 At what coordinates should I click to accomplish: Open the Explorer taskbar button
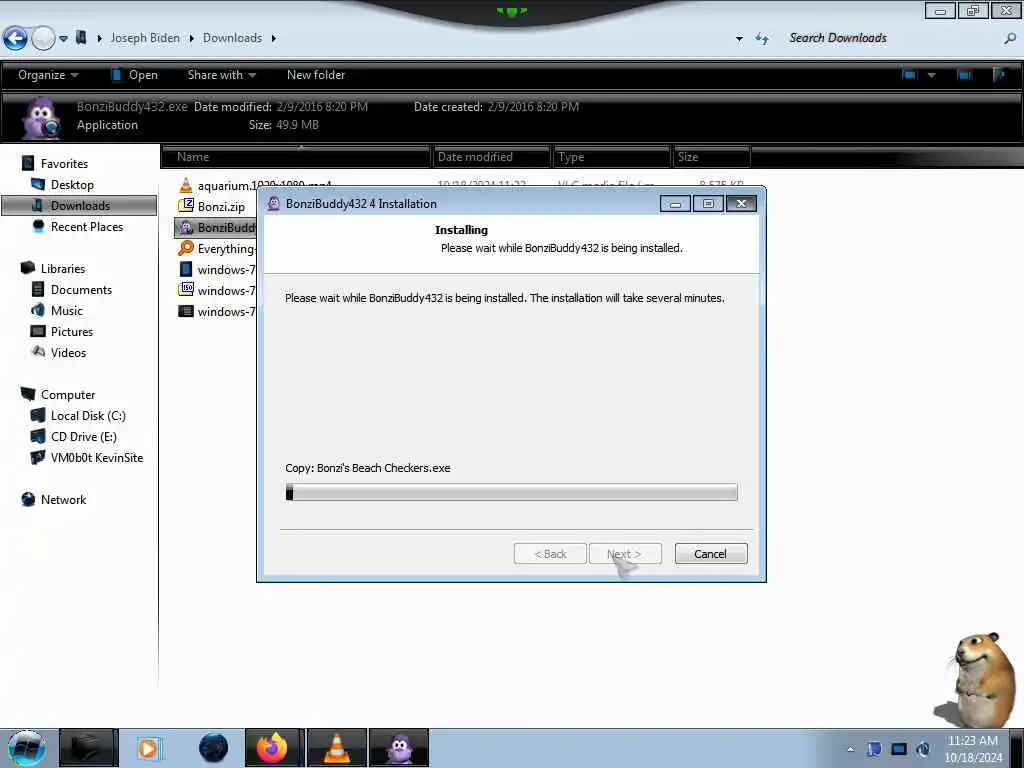click(89, 748)
